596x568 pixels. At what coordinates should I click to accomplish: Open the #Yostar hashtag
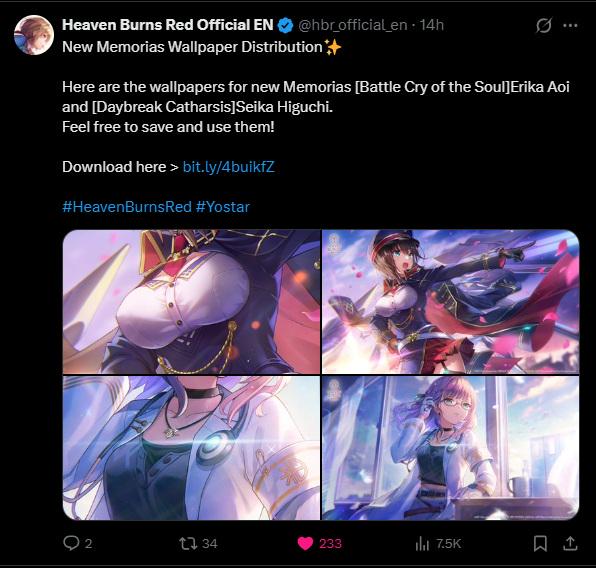point(223,207)
